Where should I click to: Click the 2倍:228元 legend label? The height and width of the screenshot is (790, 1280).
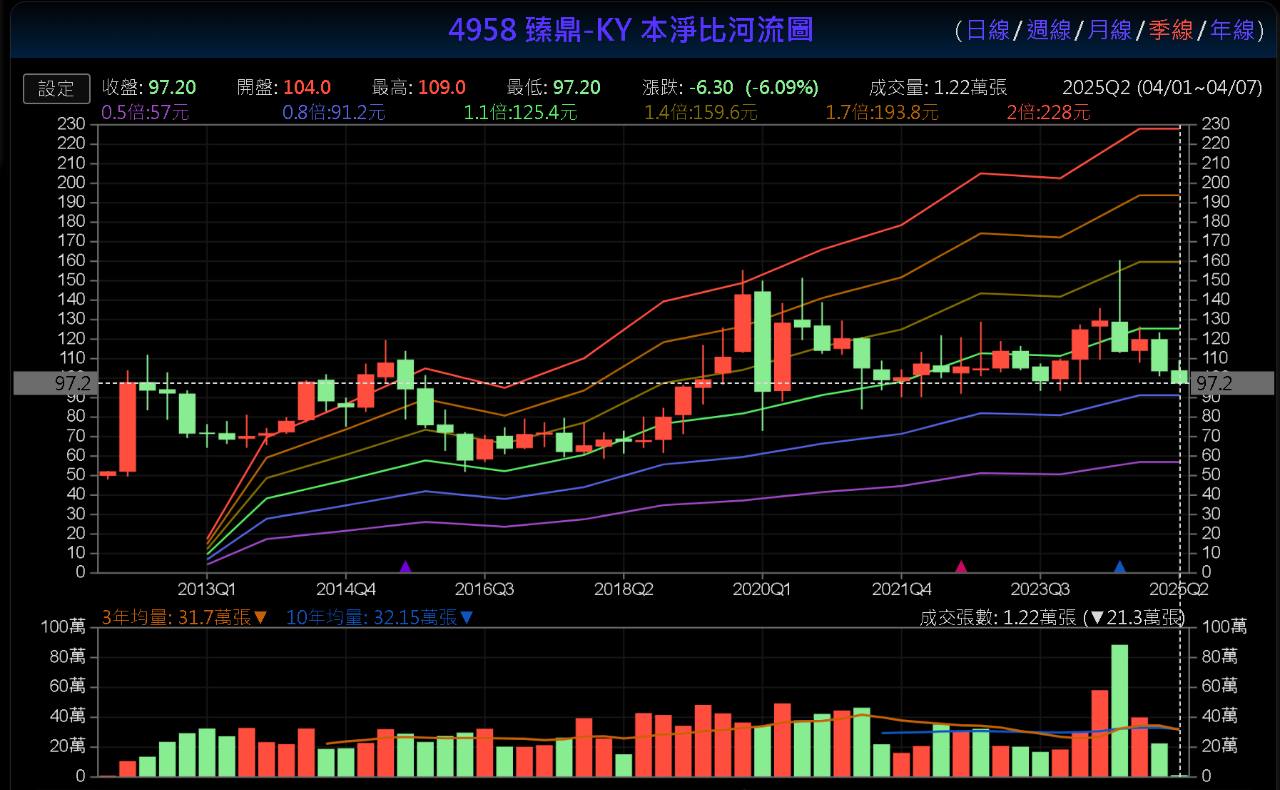pyautogui.click(x=1047, y=112)
